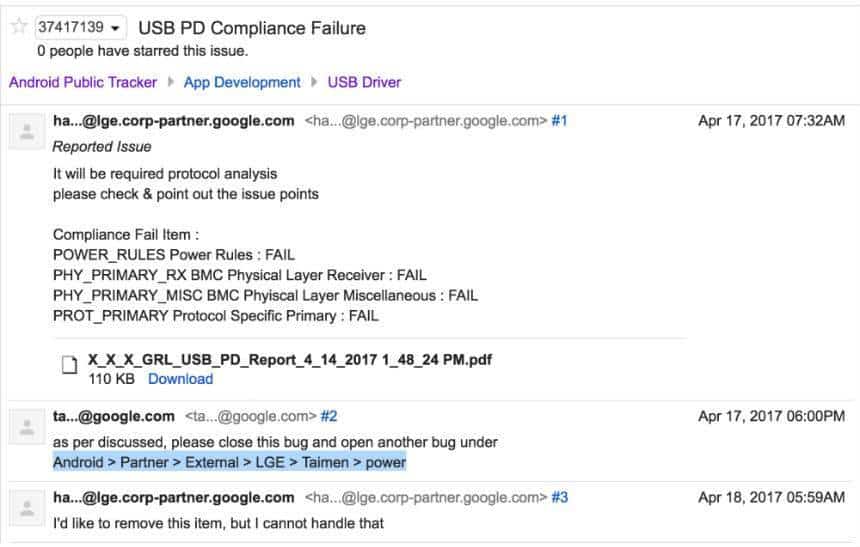
Task: Click the avatar icon of comment #1
Action: coord(26,132)
